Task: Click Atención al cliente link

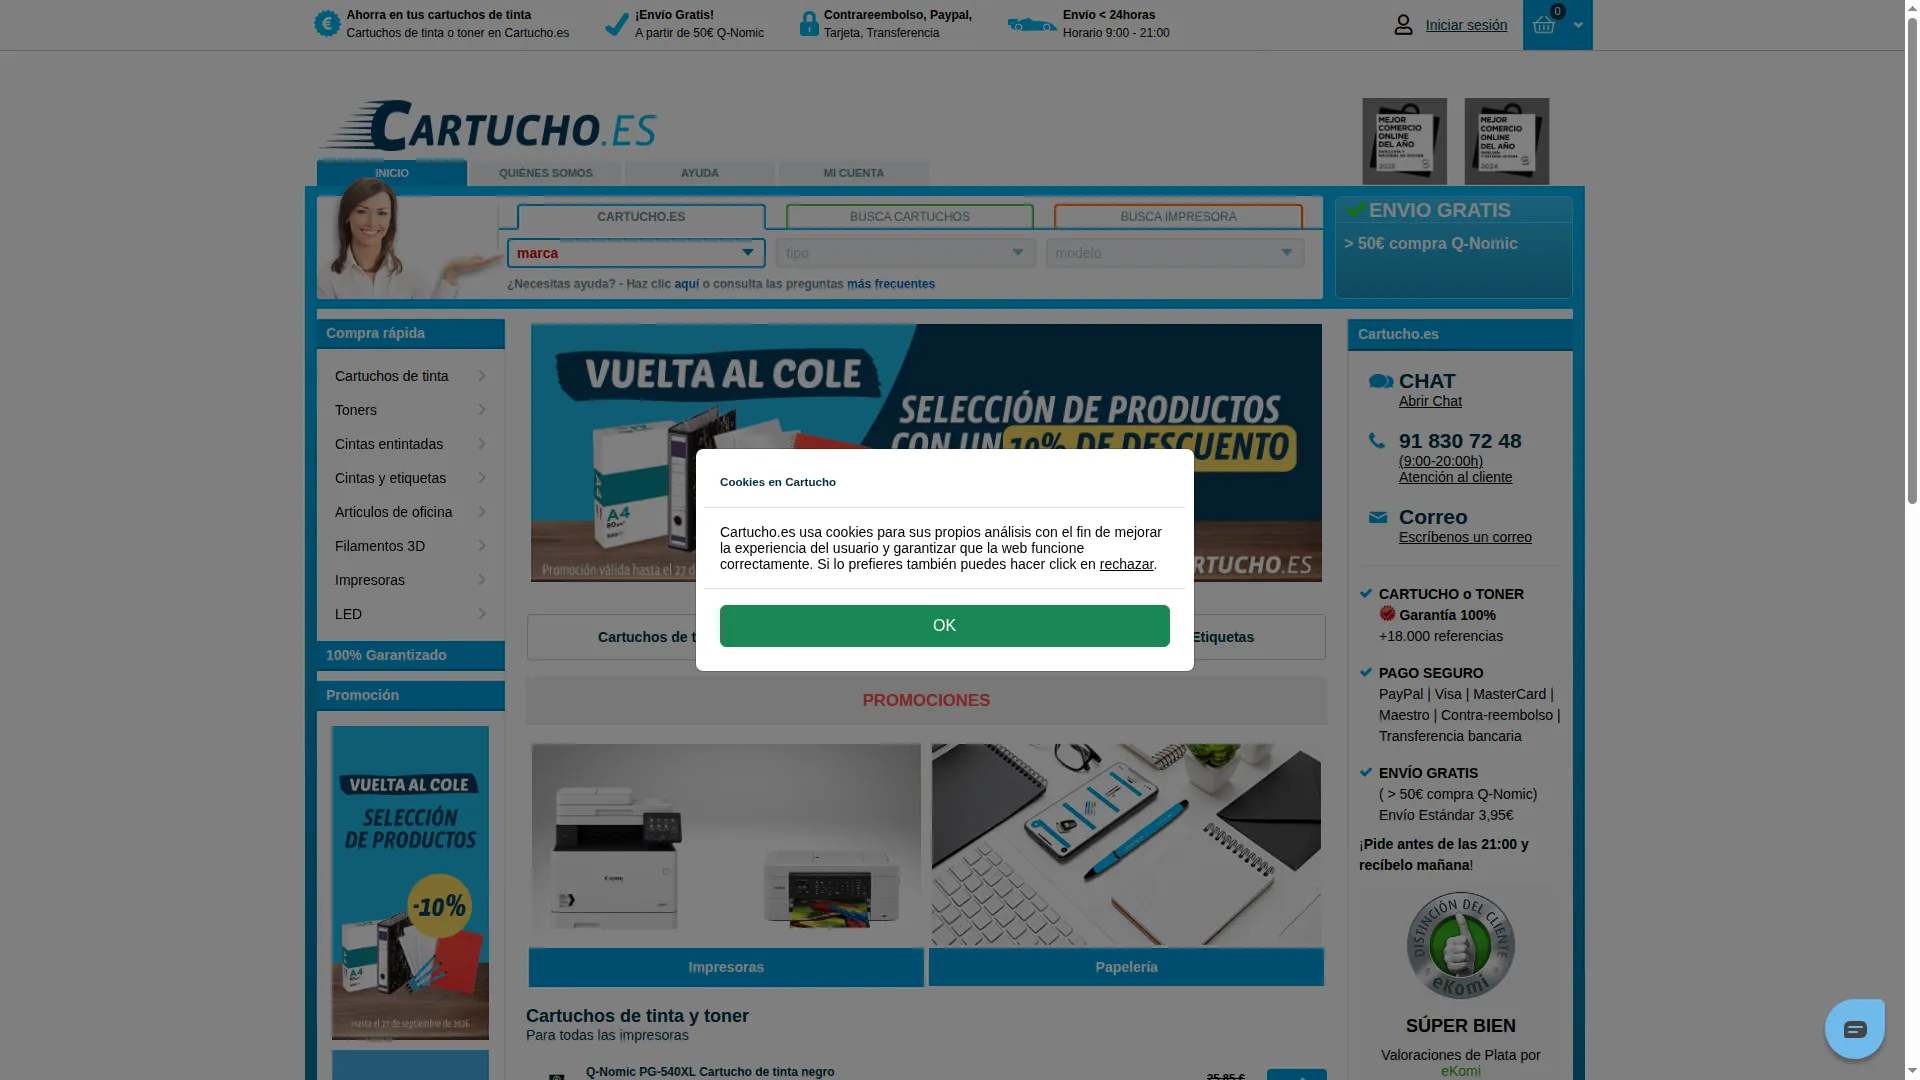Action: click(1455, 477)
